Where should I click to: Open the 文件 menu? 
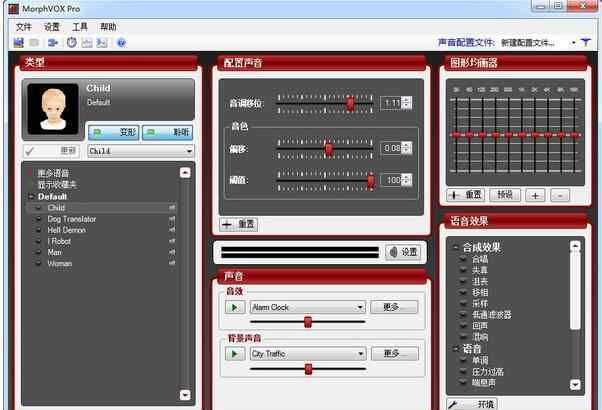click(23, 26)
